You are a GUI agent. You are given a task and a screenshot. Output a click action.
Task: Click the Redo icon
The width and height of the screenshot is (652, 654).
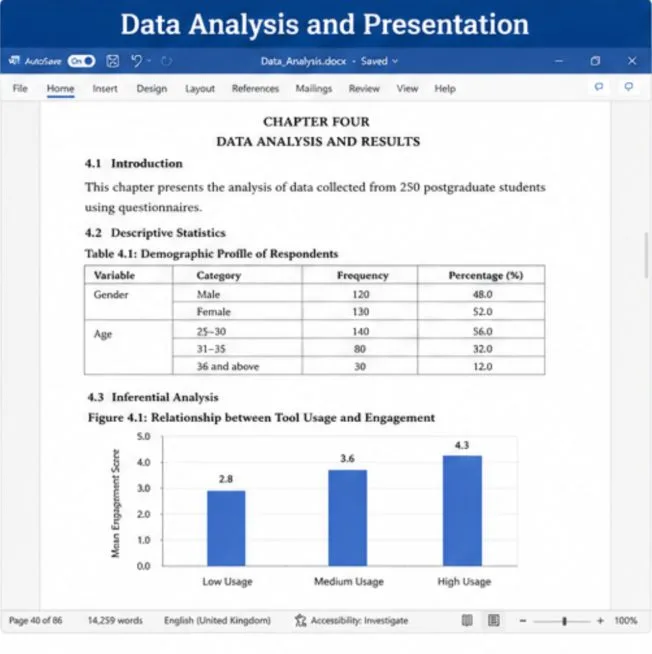click(166, 61)
